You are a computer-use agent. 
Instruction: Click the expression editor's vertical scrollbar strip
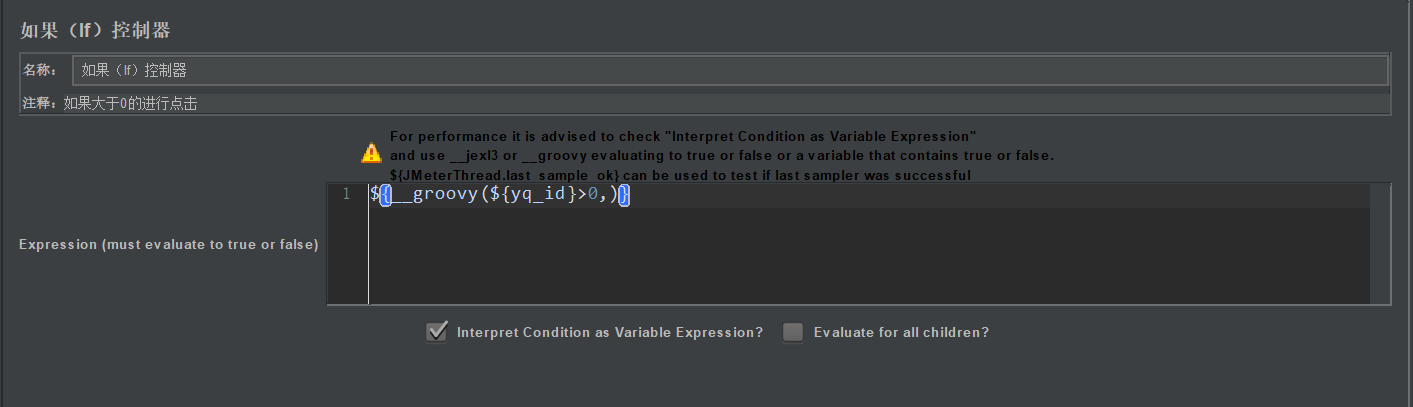pos(1380,243)
